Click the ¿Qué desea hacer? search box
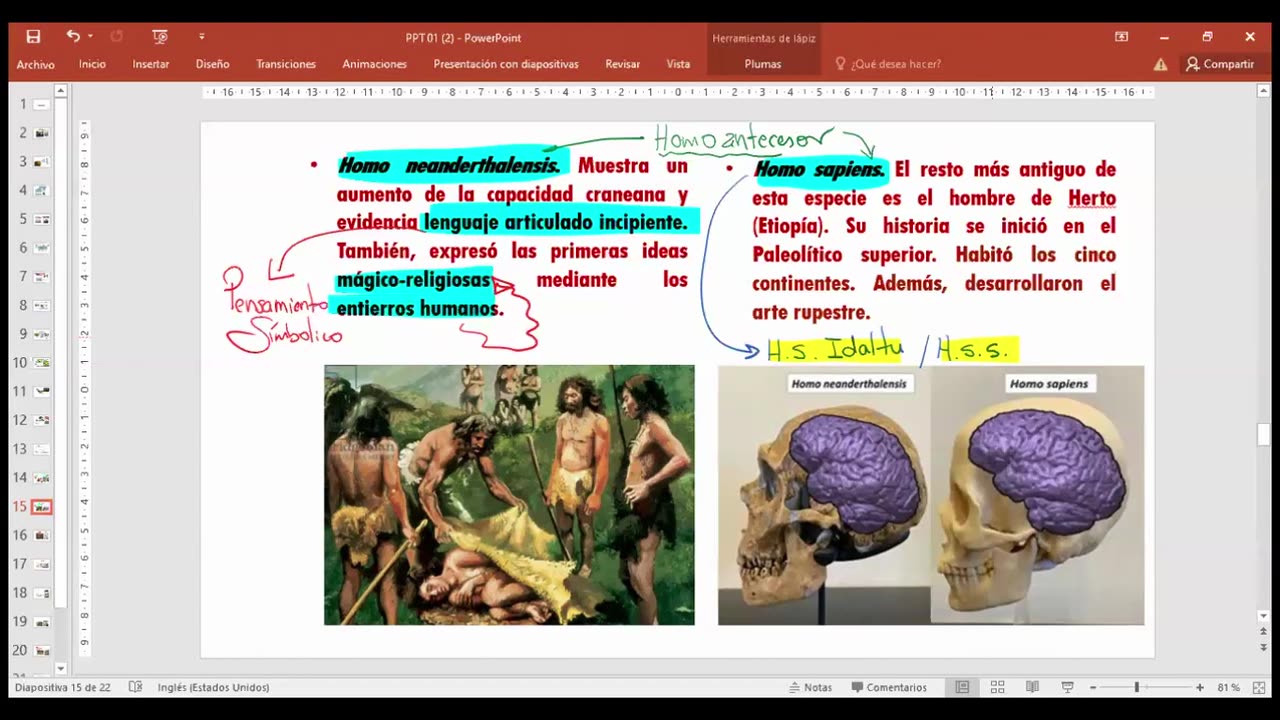This screenshot has width=1280, height=720. pyautogui.click(x=896, y=64)
